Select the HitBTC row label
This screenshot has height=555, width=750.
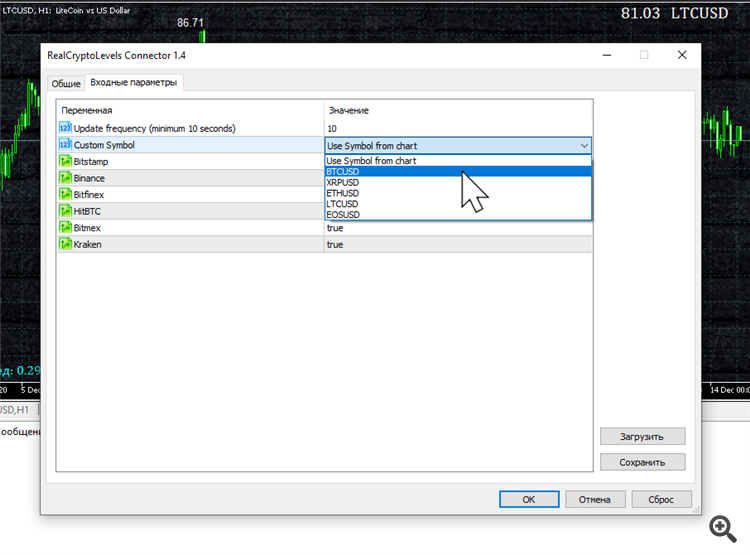[x=87, y=211]
